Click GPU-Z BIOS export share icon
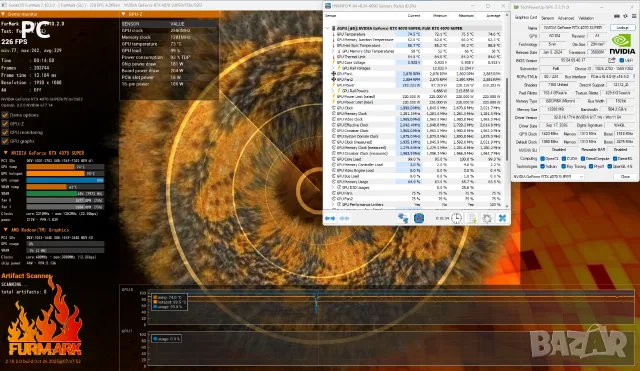Screen dimensions: 640x371 coord(611,60)
